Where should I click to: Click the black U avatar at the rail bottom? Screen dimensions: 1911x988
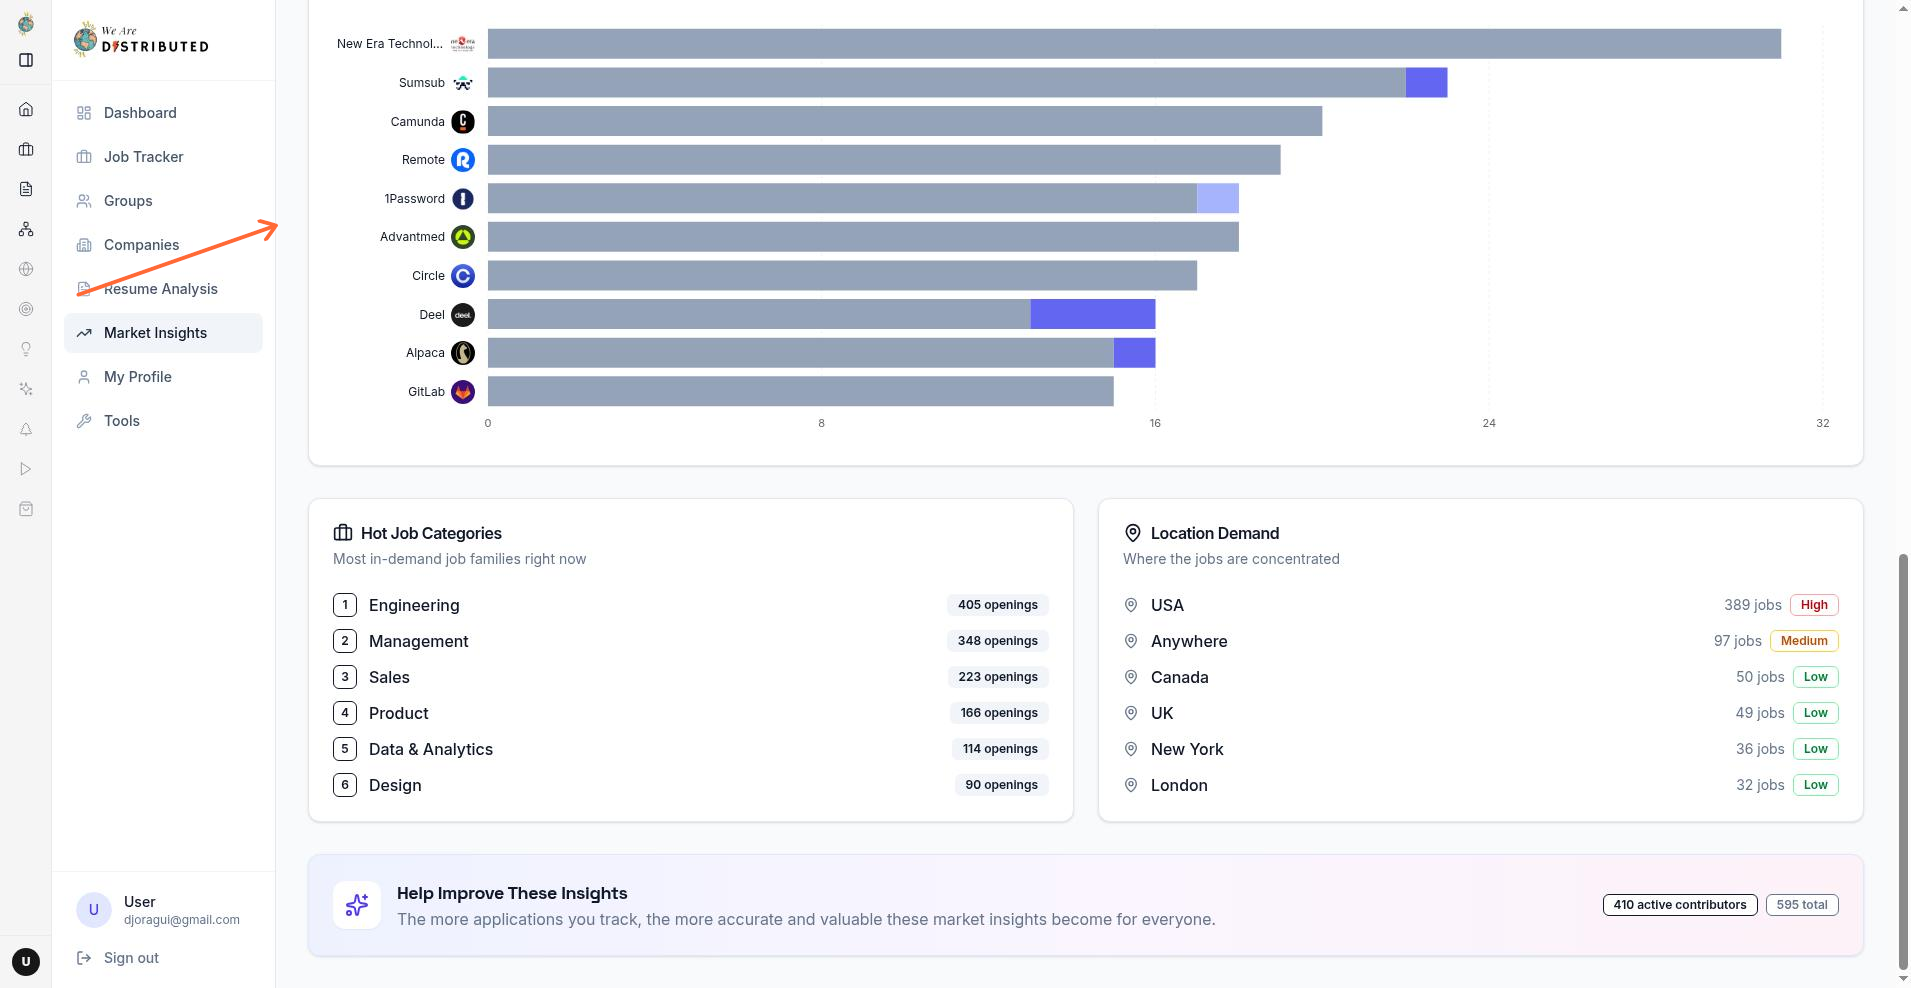[x=26, y=962]
